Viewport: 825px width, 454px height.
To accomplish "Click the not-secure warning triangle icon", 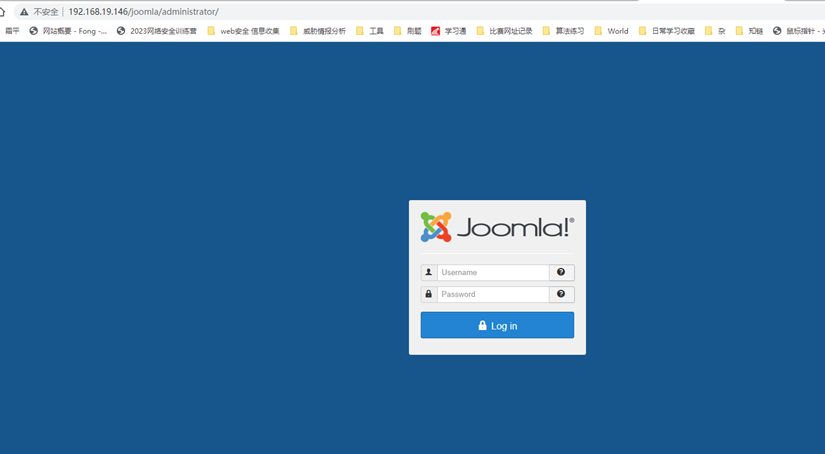I will coord(24,12).
